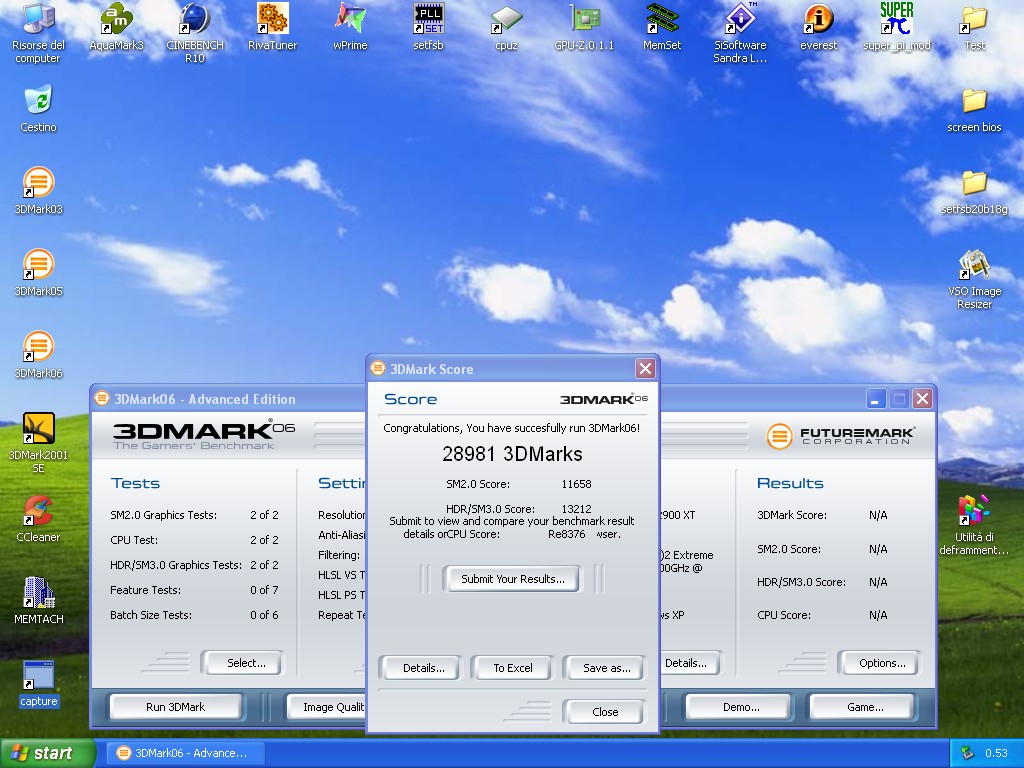1024x768 pixels.
Task: Select the screen bios folder
Action: click(x=974, y=110)
